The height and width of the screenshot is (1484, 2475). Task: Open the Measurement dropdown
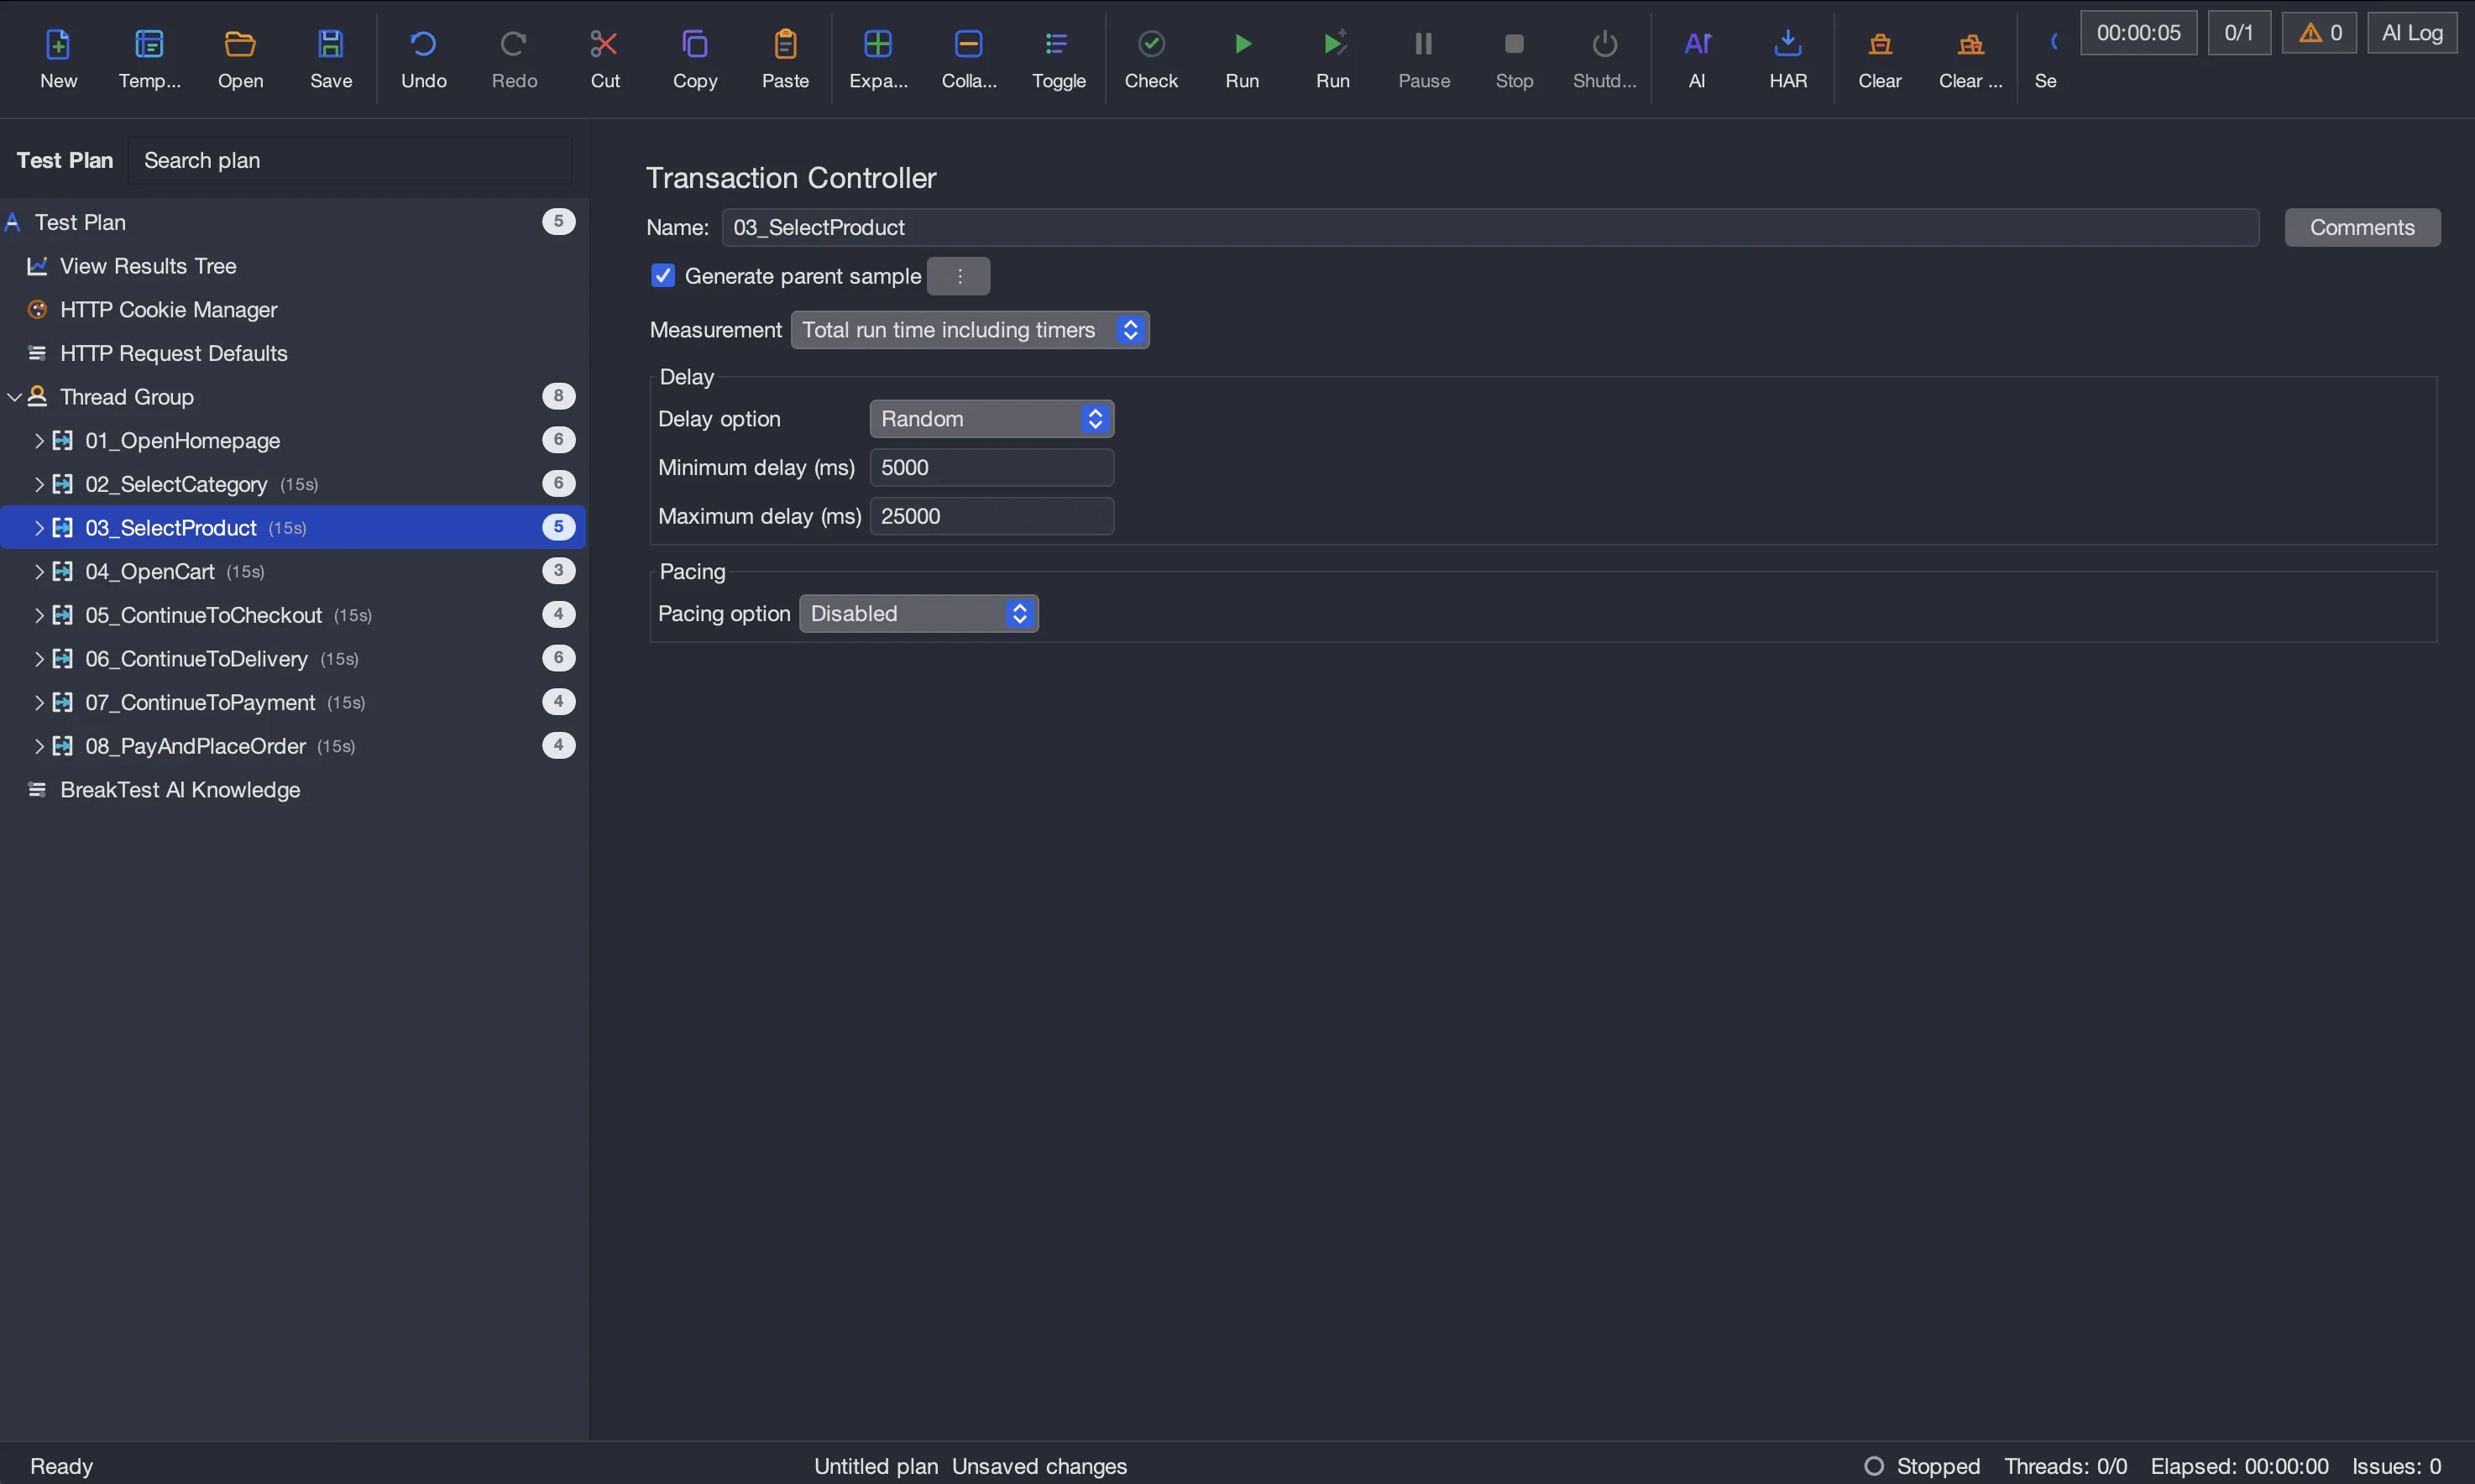[x=970, y=330]
